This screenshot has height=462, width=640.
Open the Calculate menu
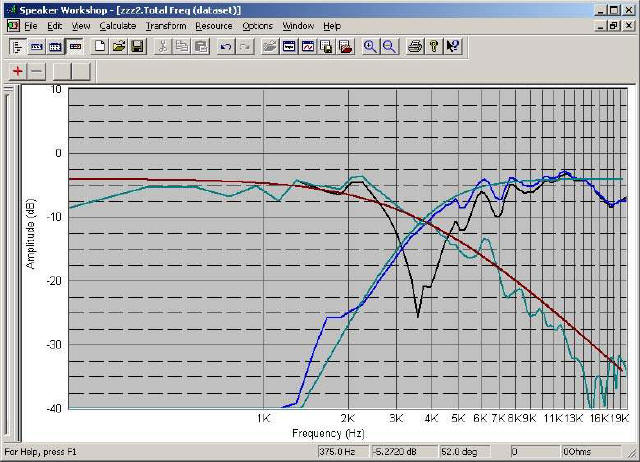pos(117,25)
